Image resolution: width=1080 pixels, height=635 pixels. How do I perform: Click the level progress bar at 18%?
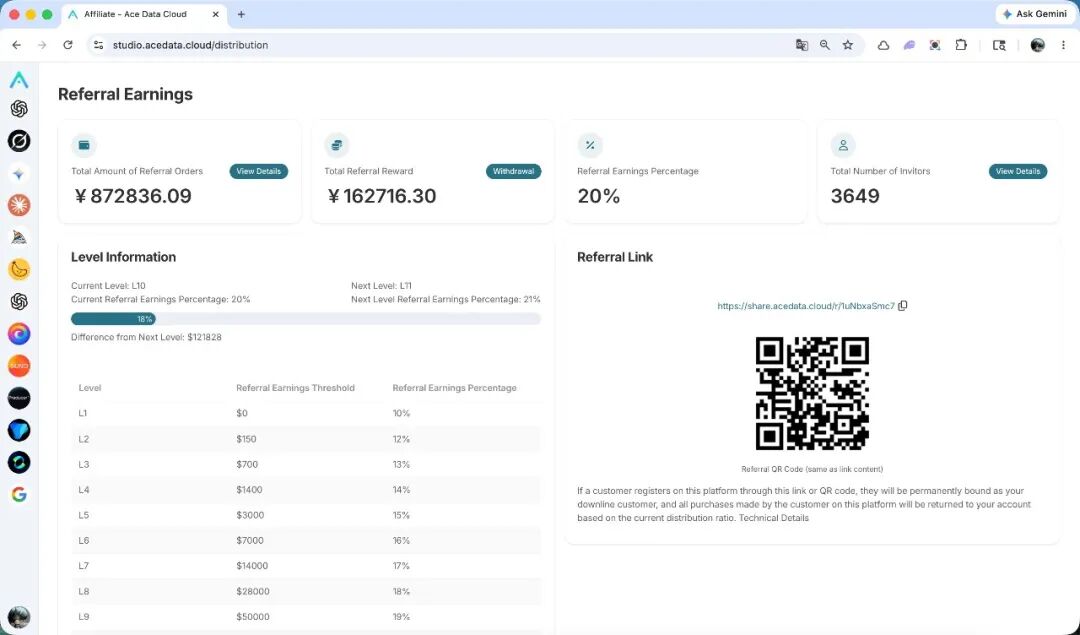306,319
